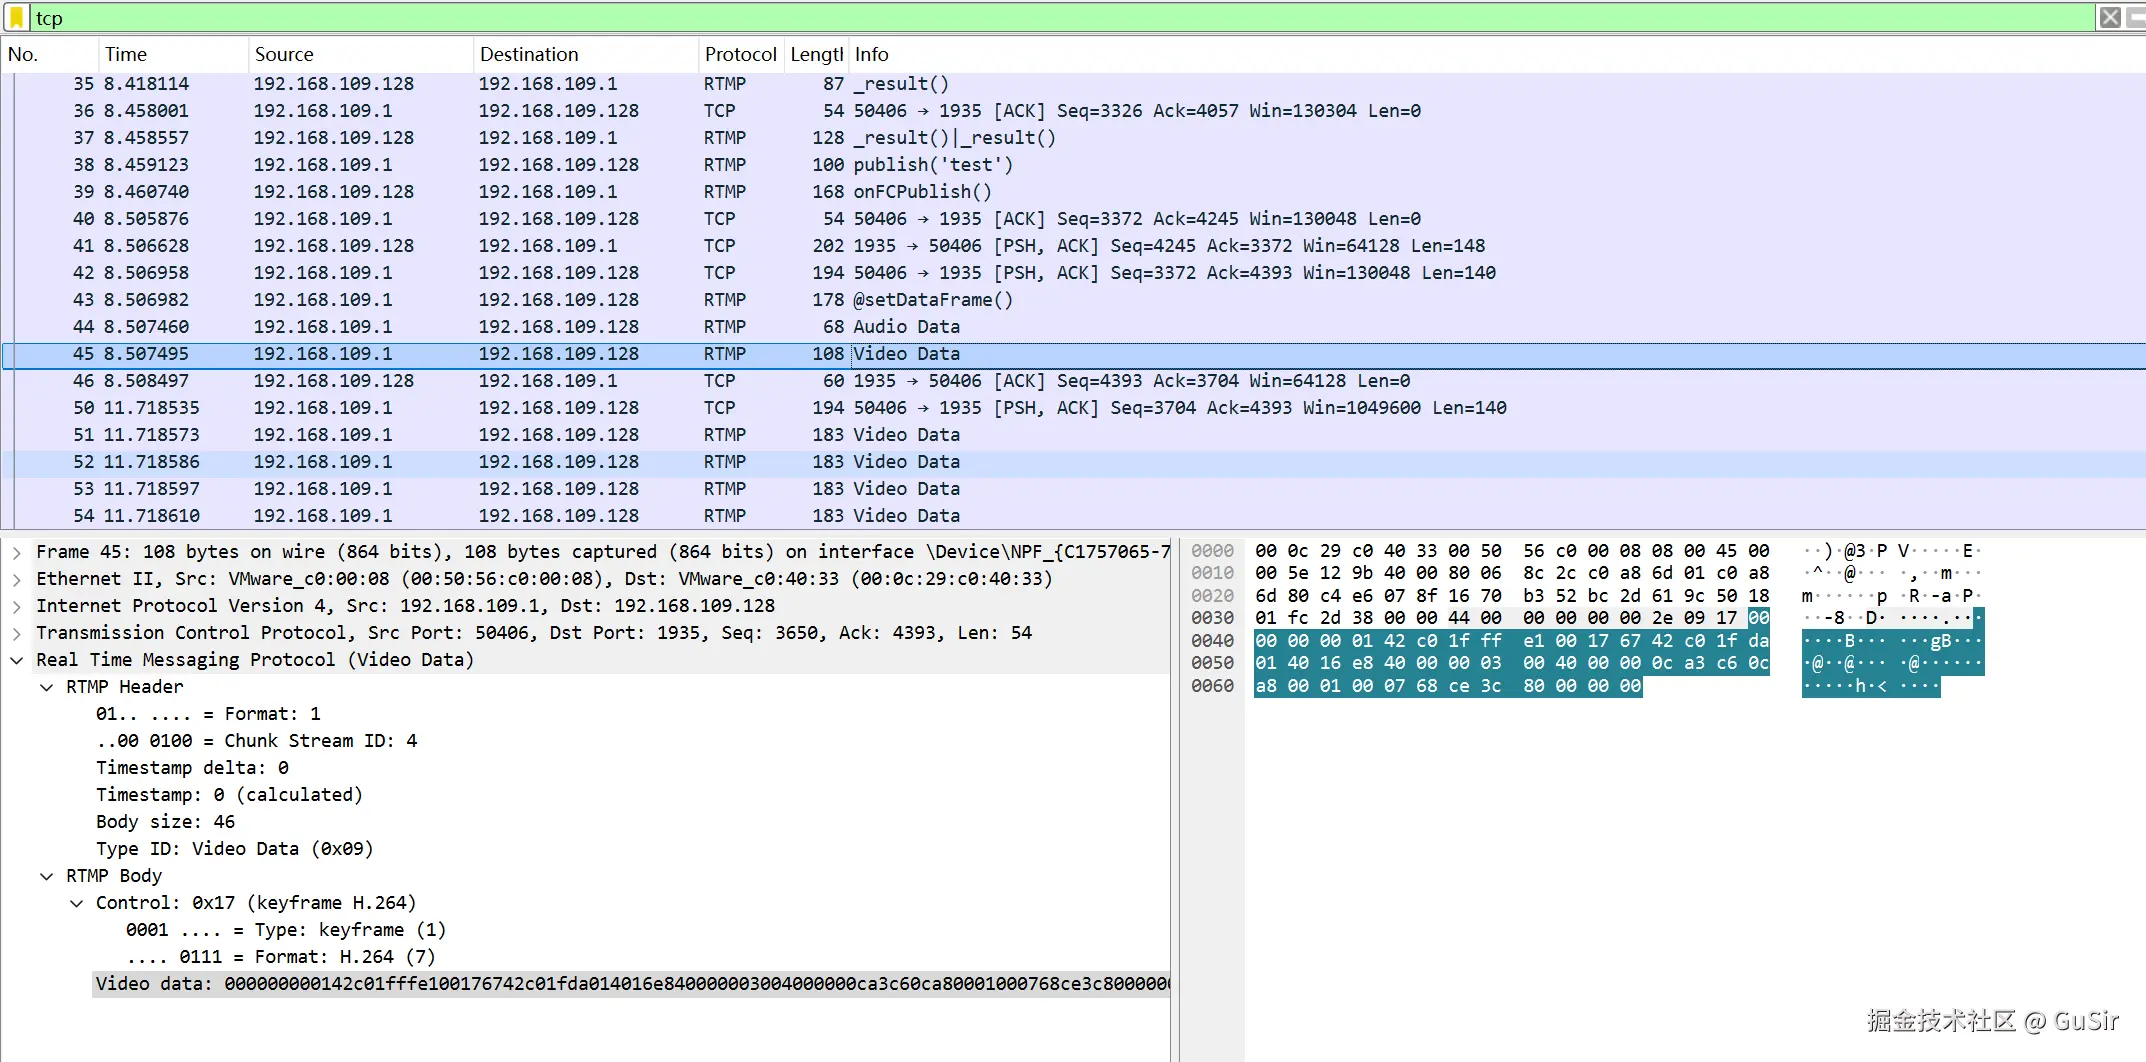Click highlighted hex bytes at offset 0060
This screenshot has height=1062, width=2146.
coord(1448,686)
